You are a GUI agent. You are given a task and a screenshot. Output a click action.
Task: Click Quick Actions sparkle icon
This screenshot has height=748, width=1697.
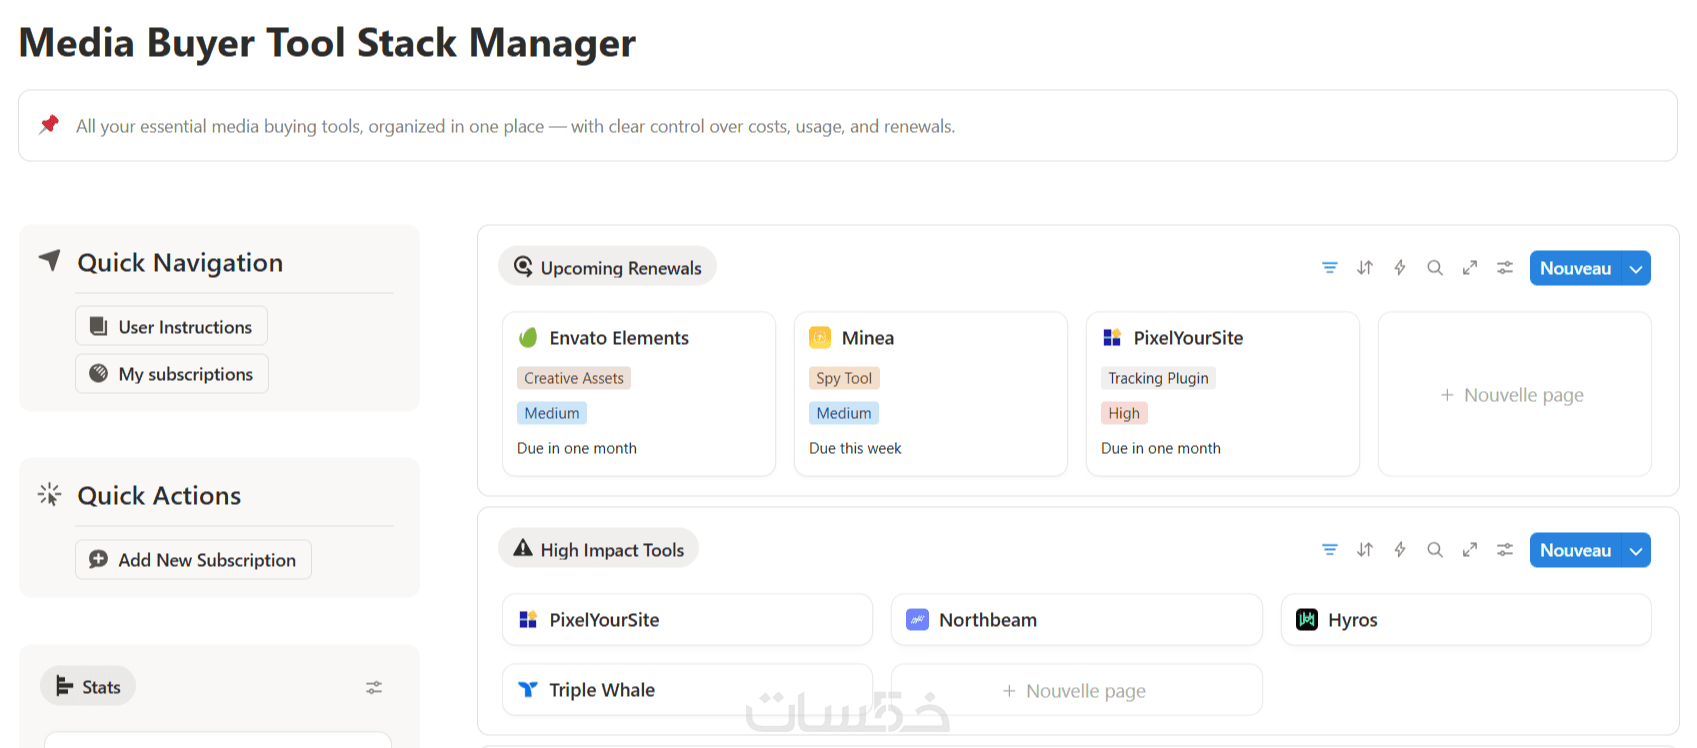(50, 494)
